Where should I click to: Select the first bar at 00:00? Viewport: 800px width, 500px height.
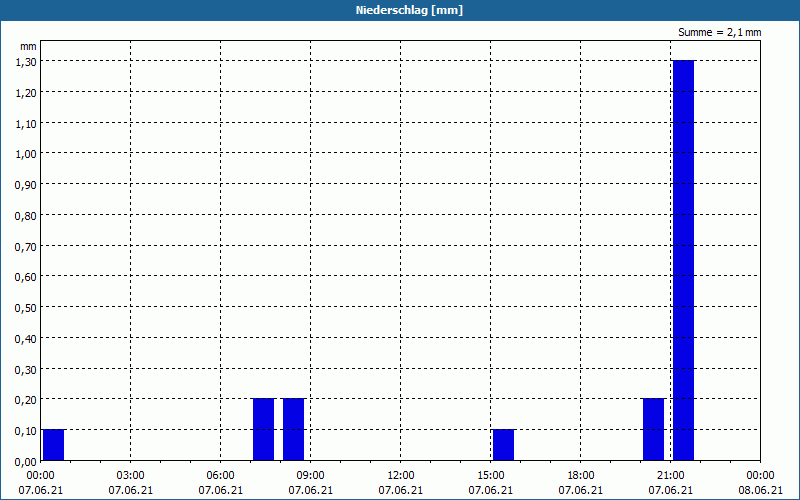pos(53,445)
